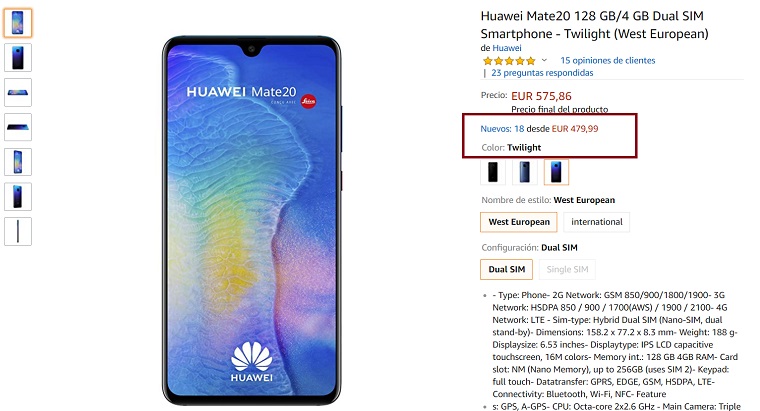
Task: Open the Huawei brand link
Action: click(x=507, y=48)
